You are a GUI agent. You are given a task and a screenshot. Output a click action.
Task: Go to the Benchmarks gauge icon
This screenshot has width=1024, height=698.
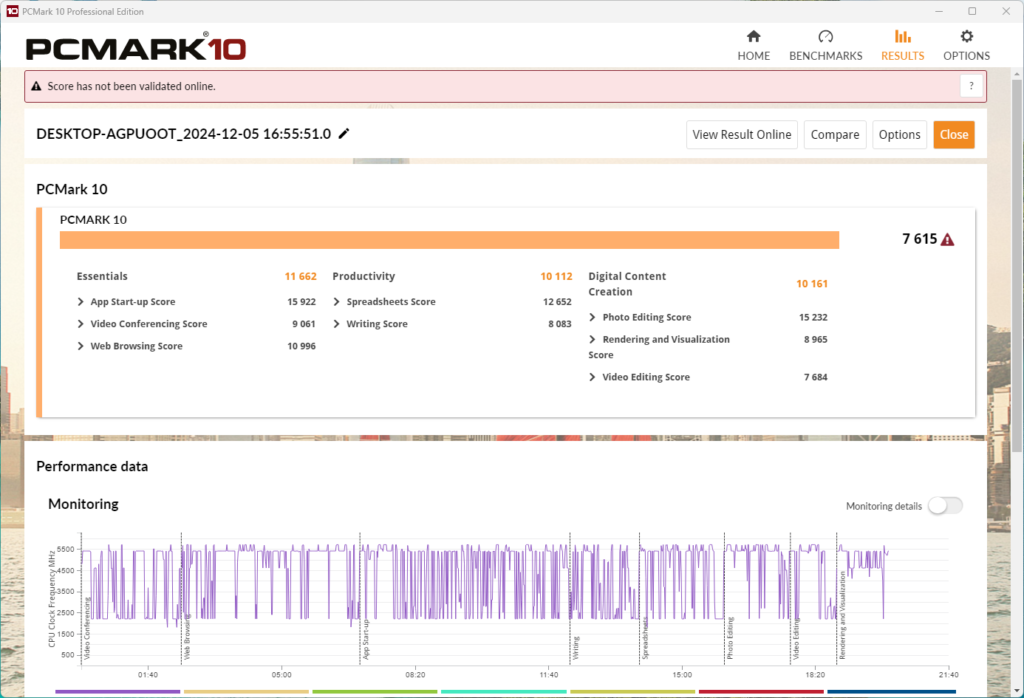(825, 37)
